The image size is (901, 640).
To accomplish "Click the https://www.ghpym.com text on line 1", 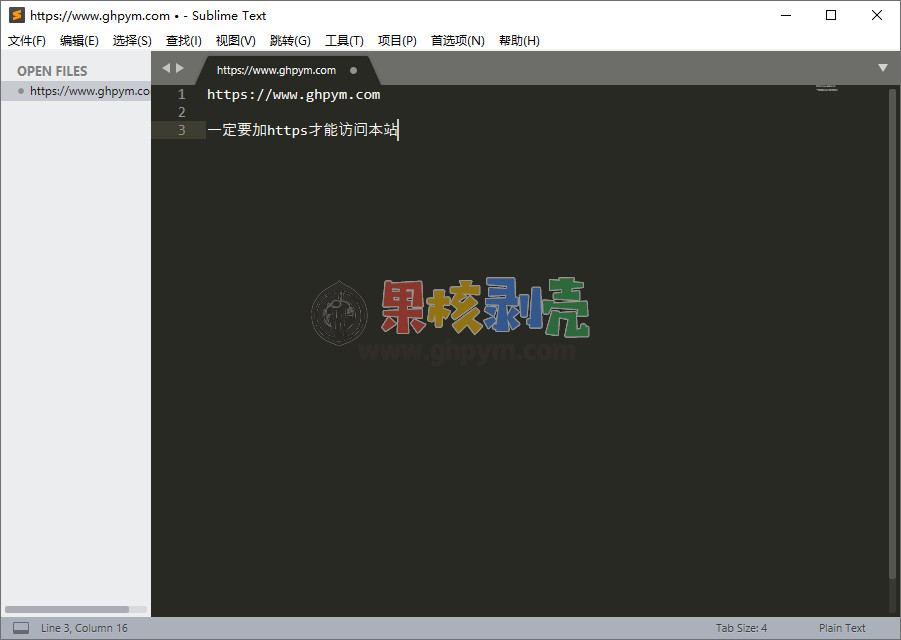I will [294, 95].
